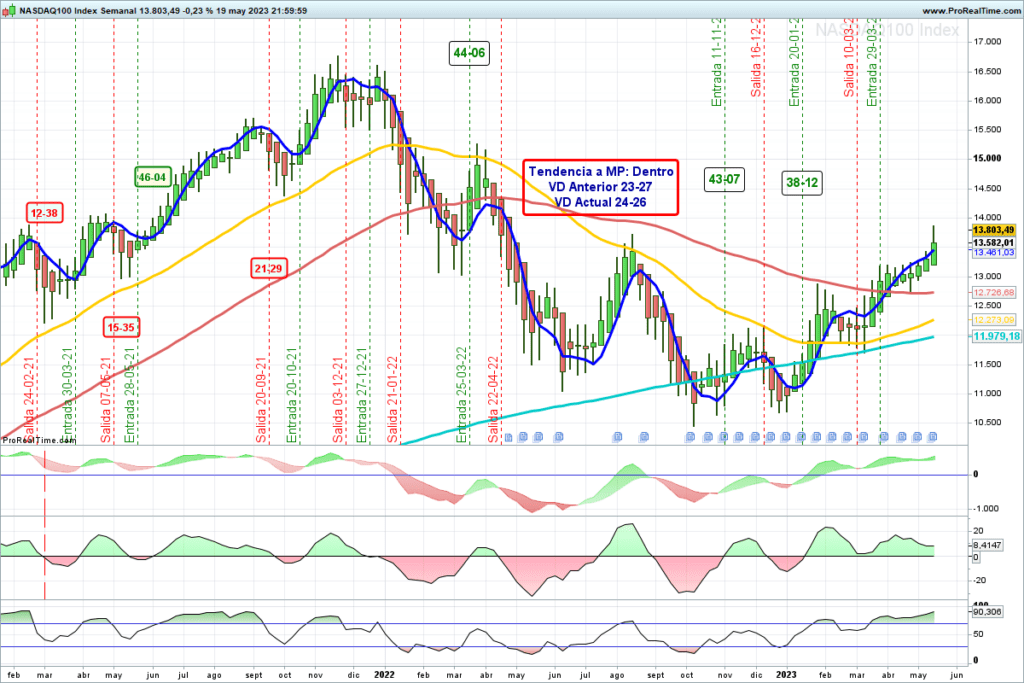
Task: Select the green "44-06" label box
Action: click(470, 53)
